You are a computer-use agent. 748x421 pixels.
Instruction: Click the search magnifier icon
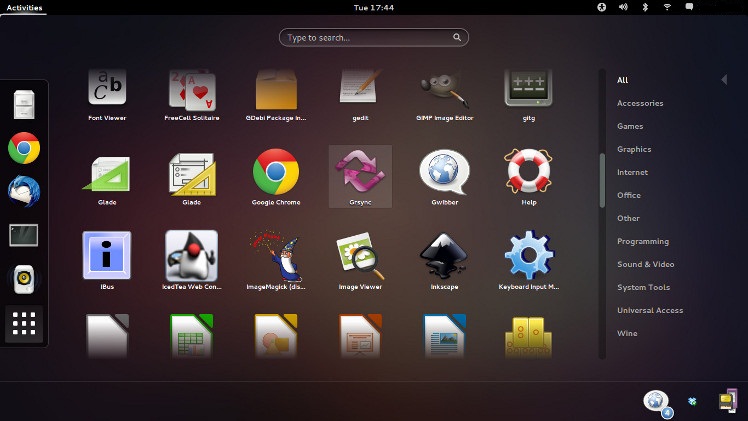[x=457, y=37]
